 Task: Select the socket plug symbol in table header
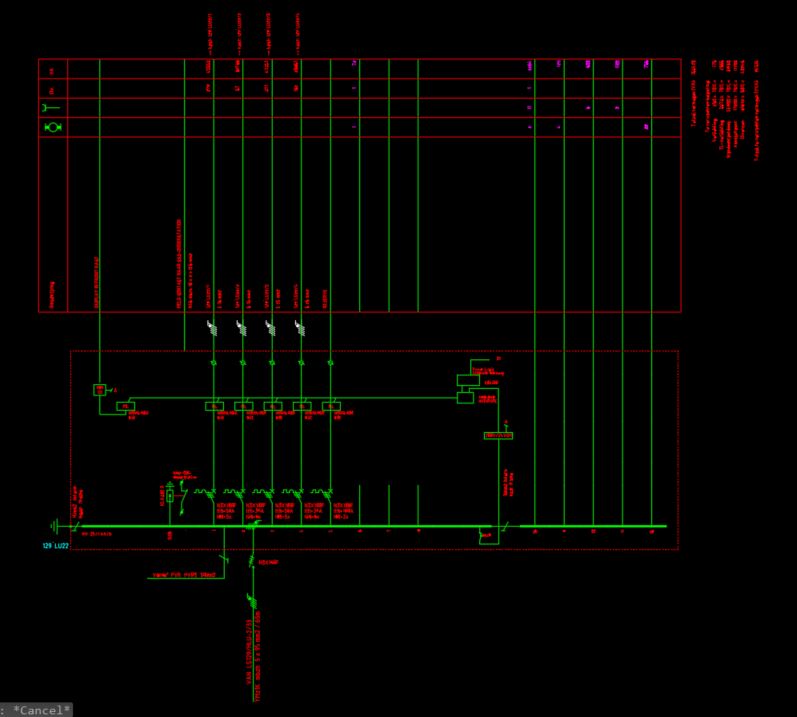(x=50, y=108)
